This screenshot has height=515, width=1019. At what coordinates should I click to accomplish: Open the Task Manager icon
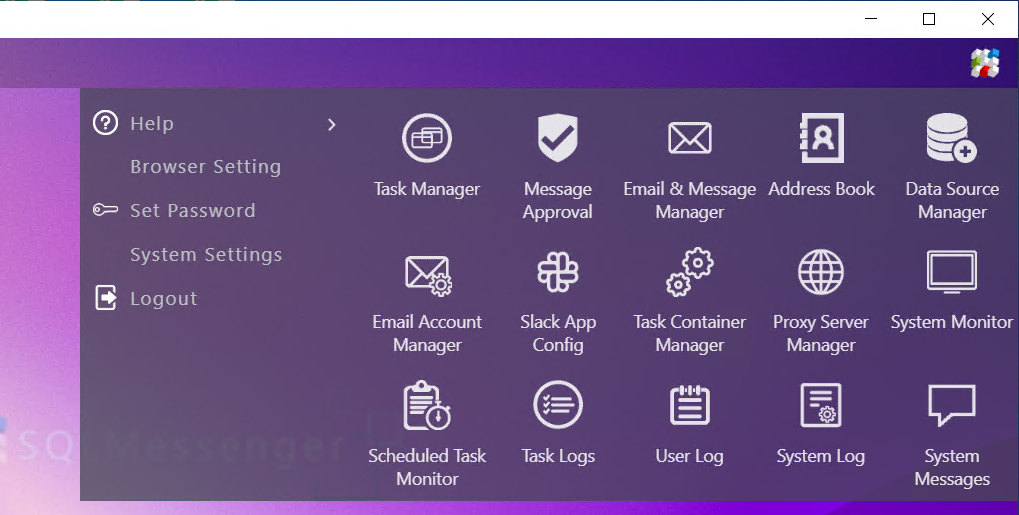(x=427, y=138)
